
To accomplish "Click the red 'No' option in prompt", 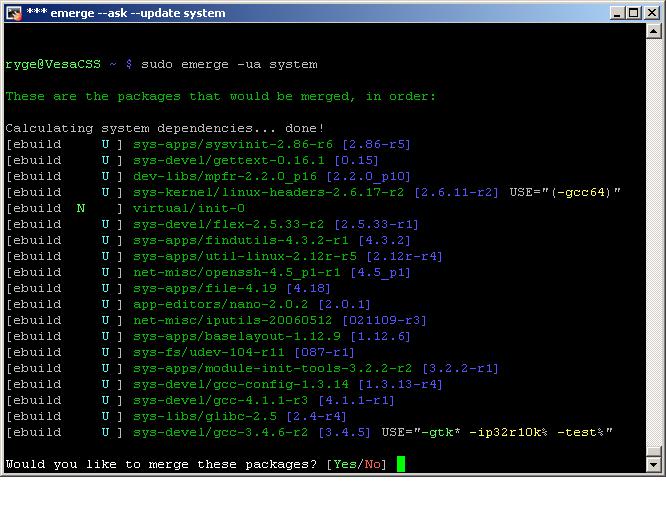I will click(372, 464).
